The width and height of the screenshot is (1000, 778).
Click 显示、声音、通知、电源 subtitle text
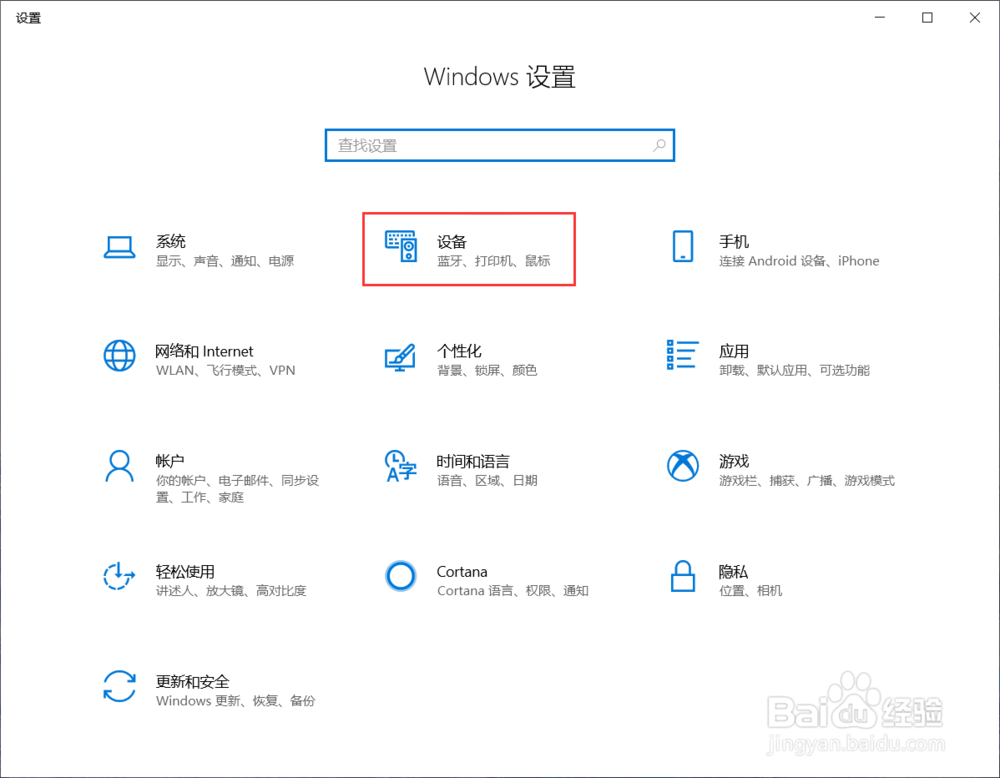pyautogui.click(x=225, y=260)
